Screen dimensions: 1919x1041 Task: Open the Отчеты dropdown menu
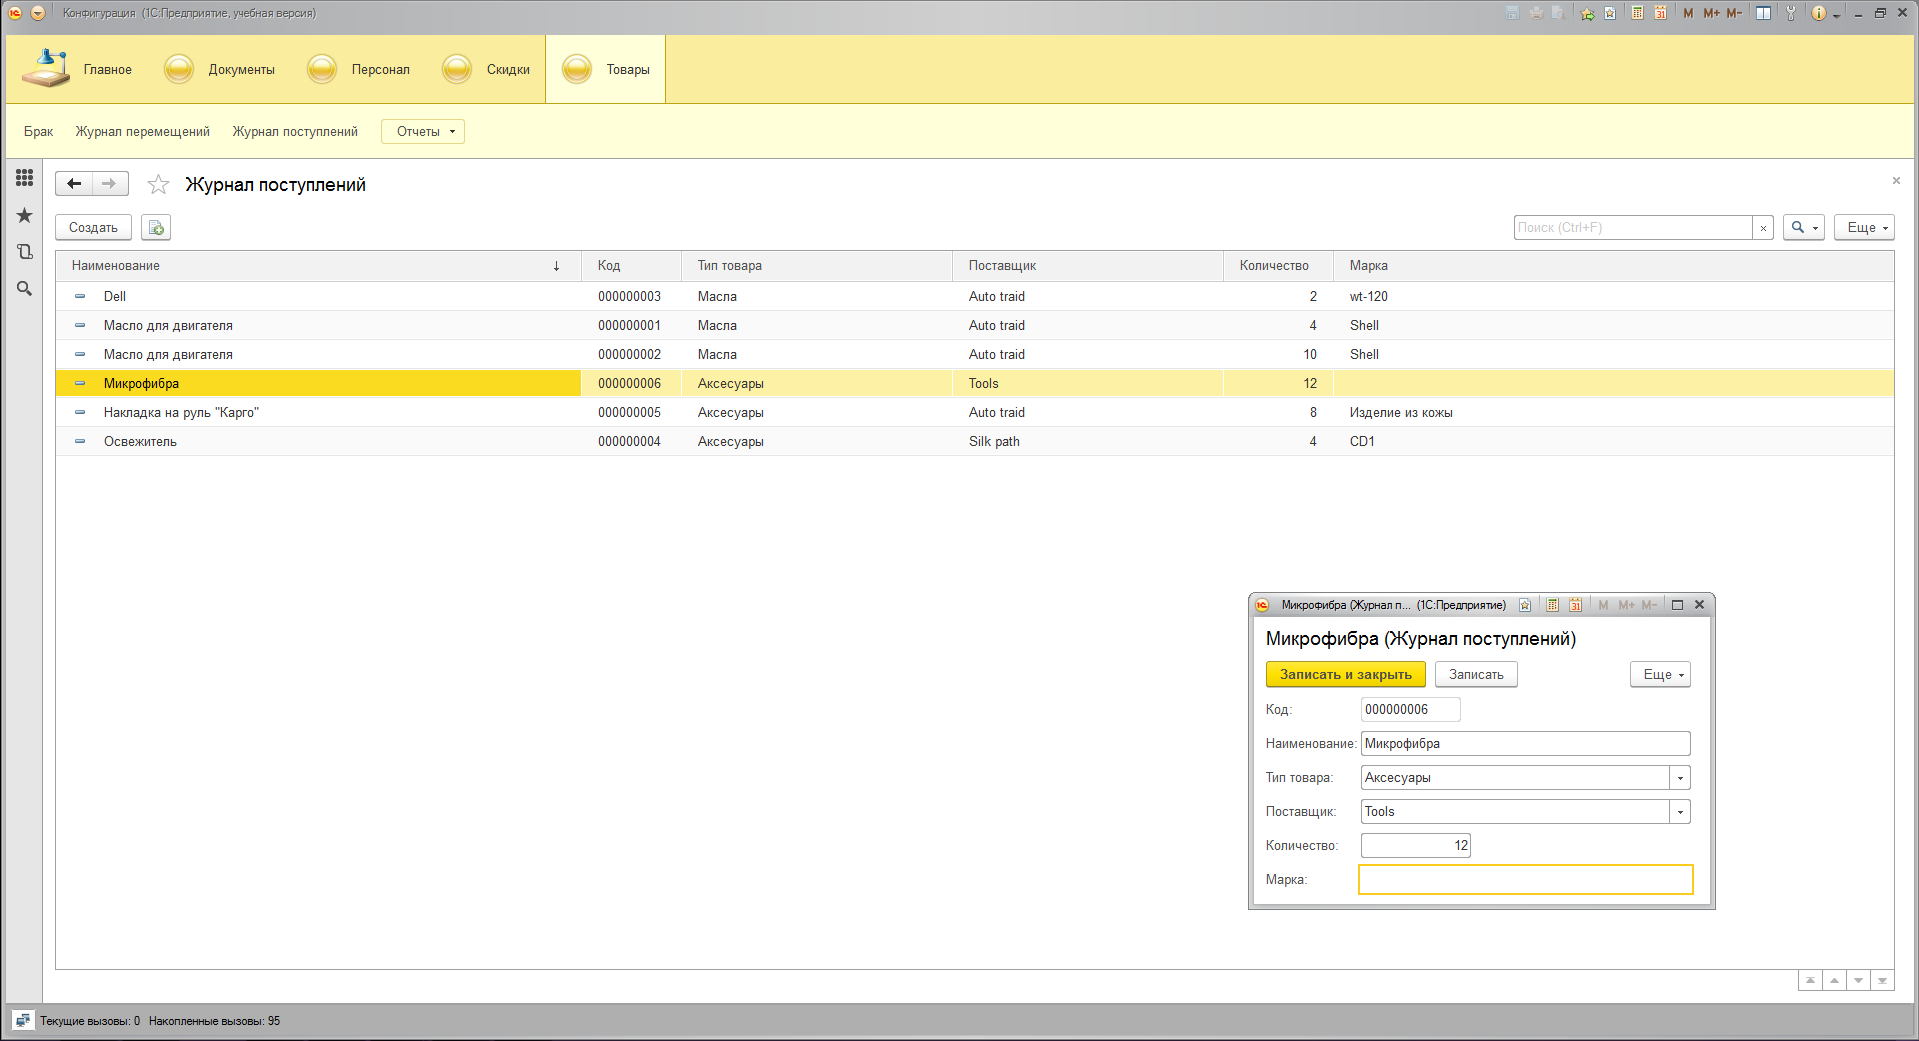[423, 132]
